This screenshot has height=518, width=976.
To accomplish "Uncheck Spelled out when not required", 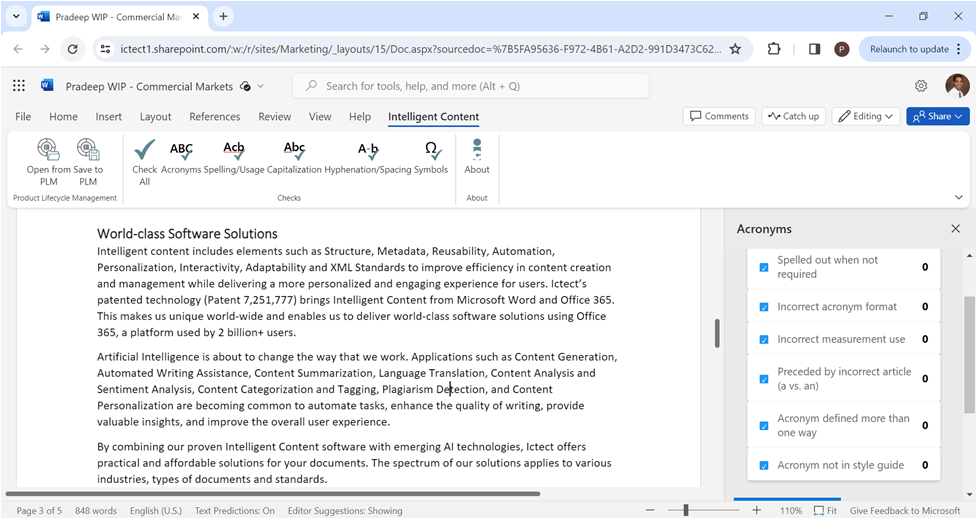I will point(764,267).
